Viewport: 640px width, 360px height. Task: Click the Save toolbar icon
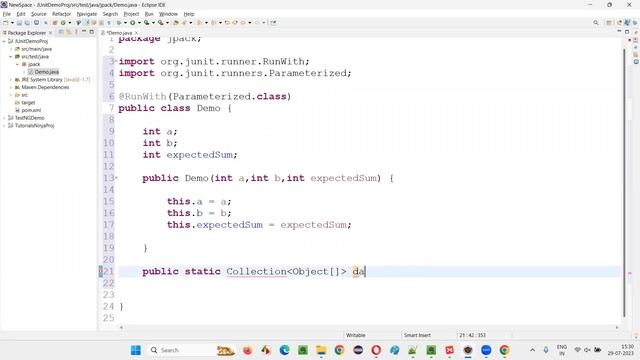pyautogui.click(x=19, y=23)
